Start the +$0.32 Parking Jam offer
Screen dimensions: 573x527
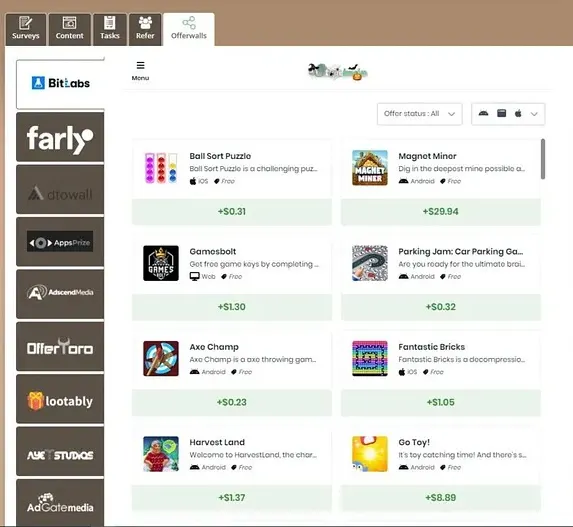point(441,307)
